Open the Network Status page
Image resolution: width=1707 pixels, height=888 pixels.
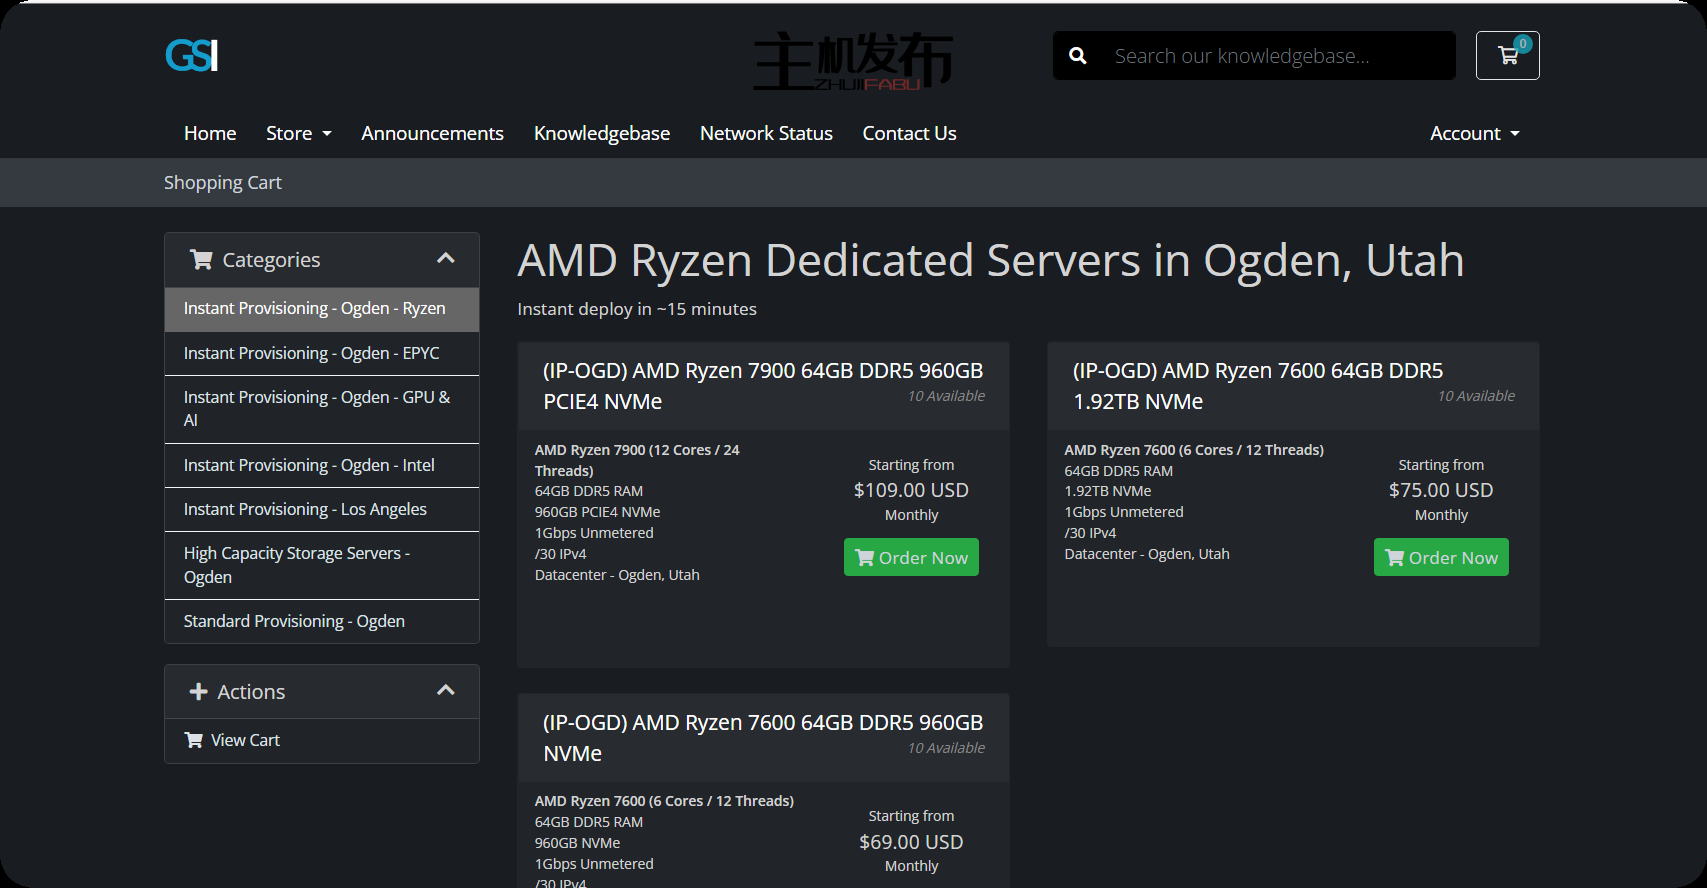pos(766,133)
